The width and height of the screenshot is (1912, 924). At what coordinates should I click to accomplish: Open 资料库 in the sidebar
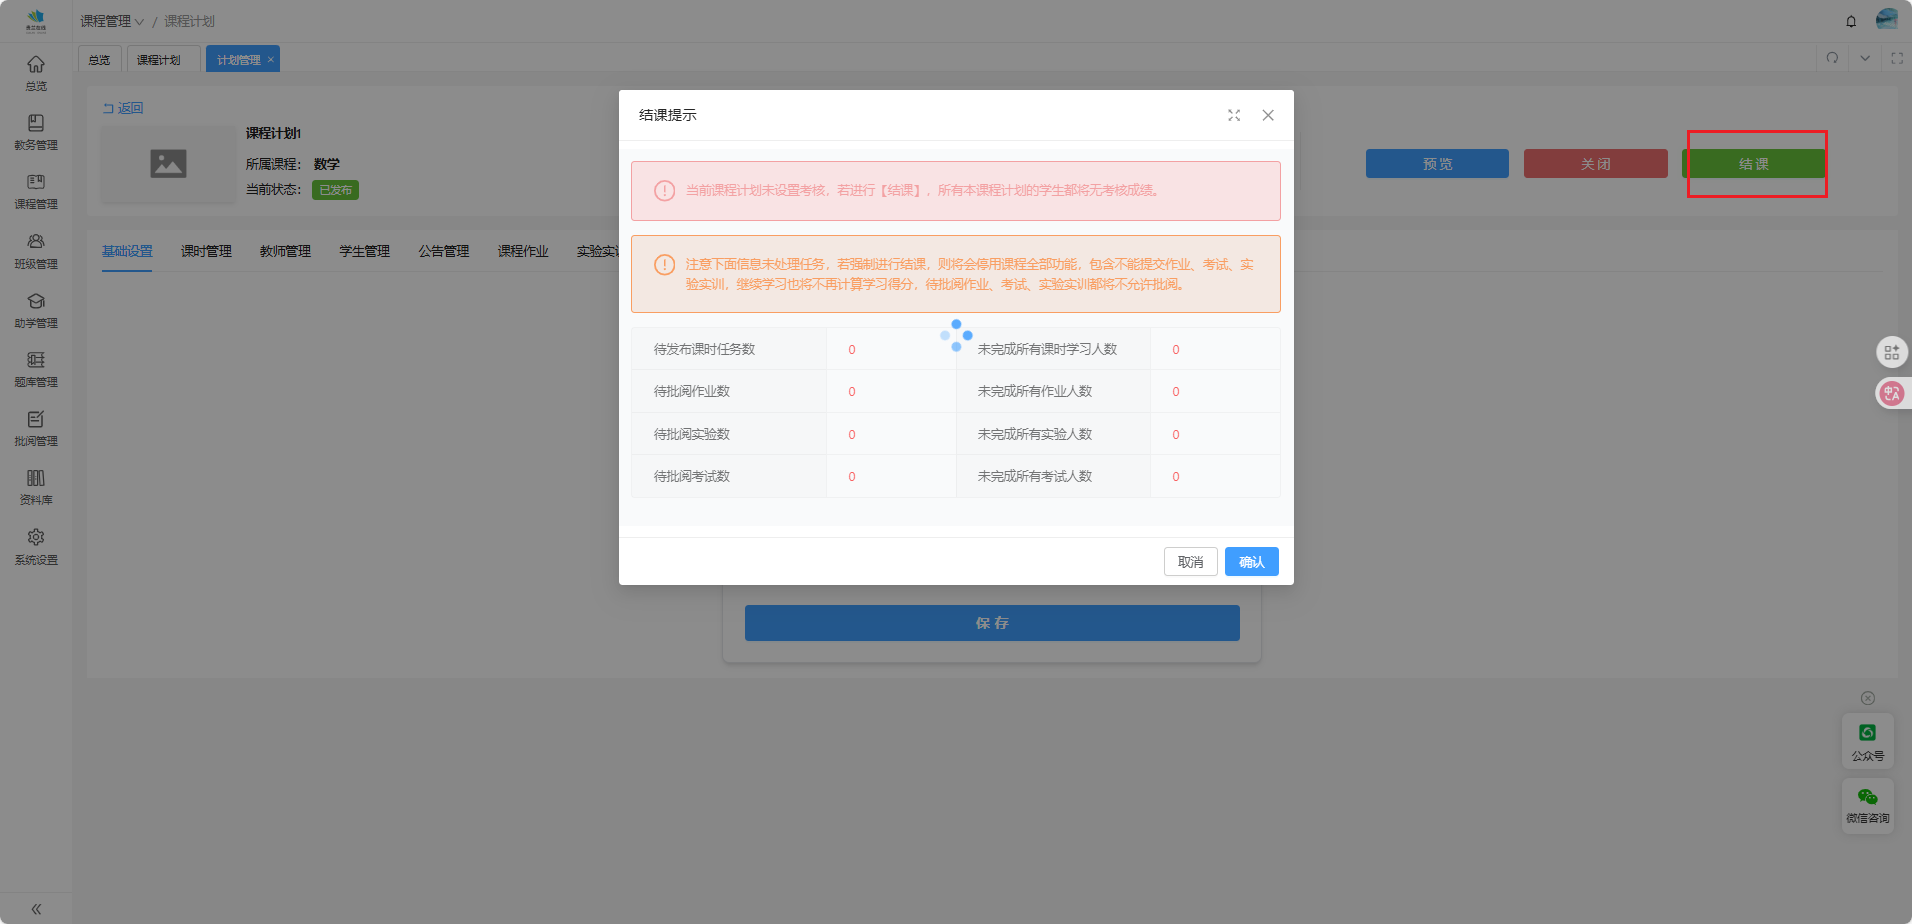coord(36,487)
